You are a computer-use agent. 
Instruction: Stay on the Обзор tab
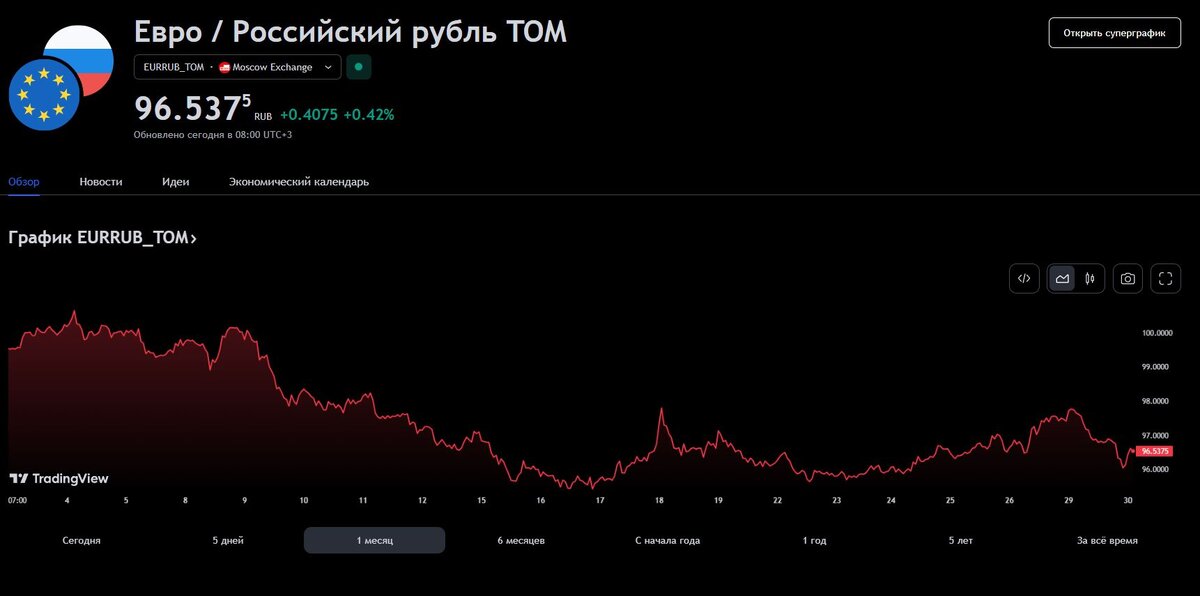point(23,182)
